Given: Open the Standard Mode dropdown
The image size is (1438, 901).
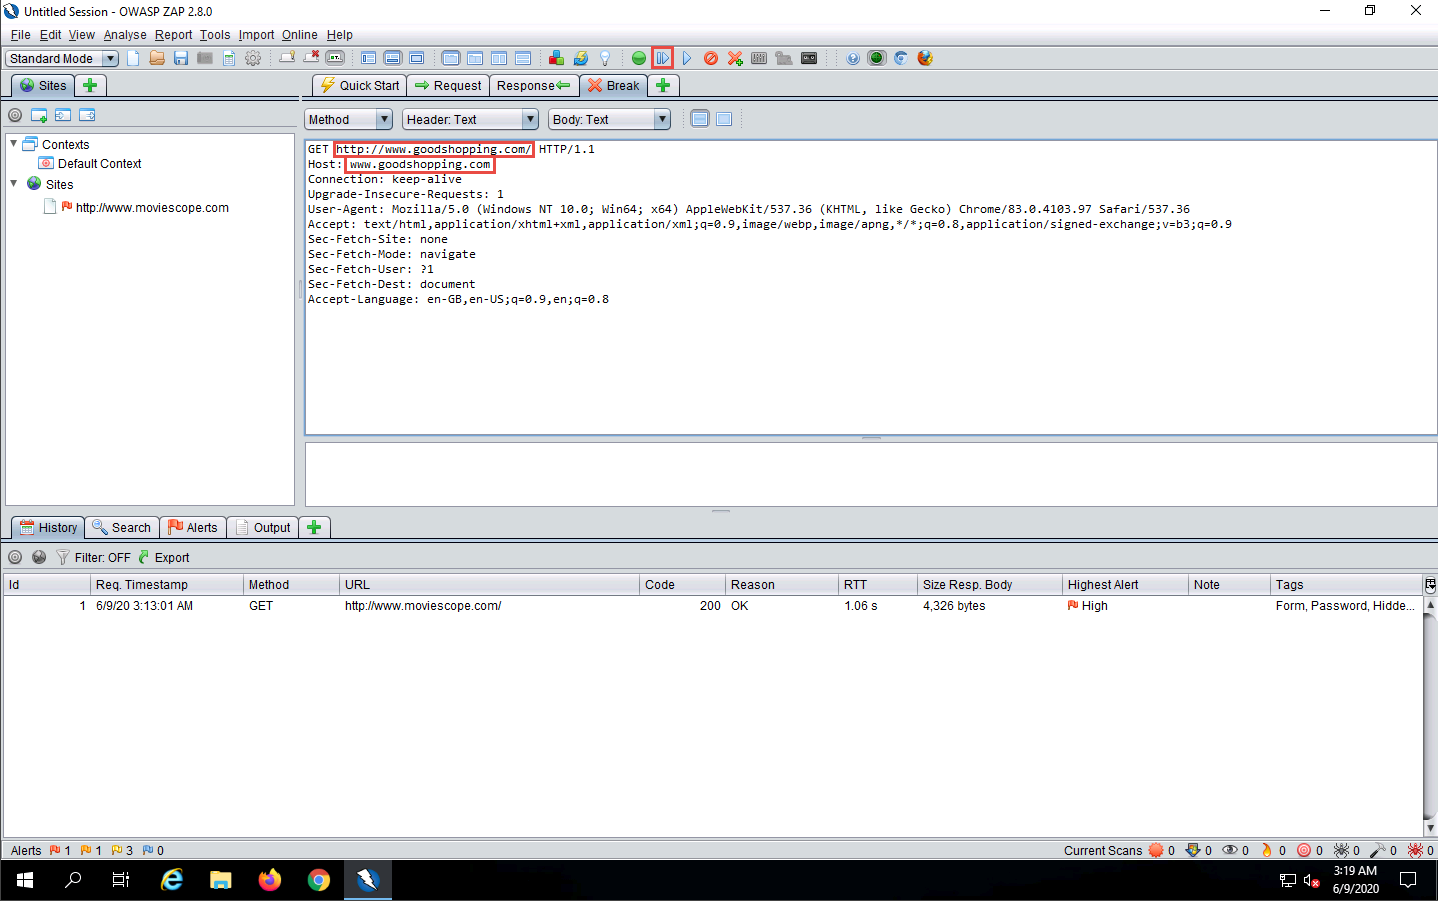Looking at the screenshot, I should coord(62,58).
